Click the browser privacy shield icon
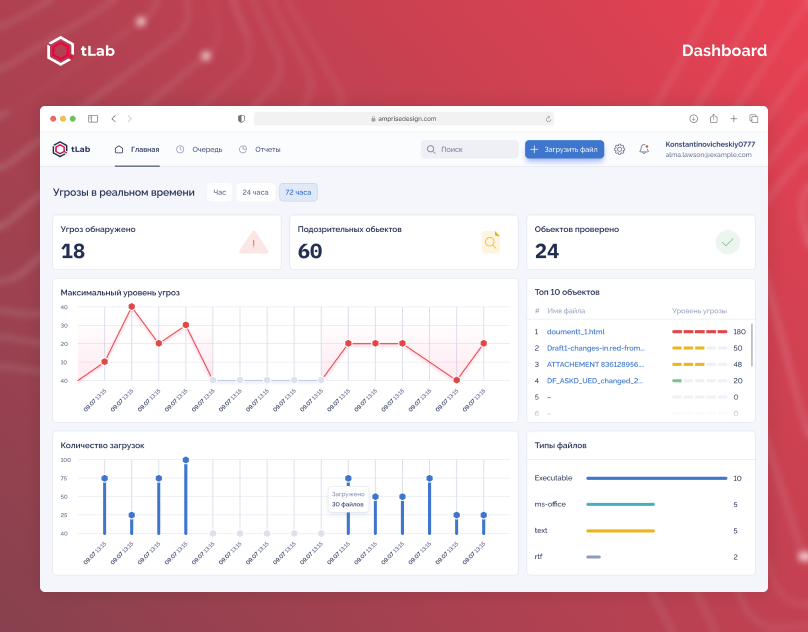Viewport: 808px width, 632px height. coord(241,118)
